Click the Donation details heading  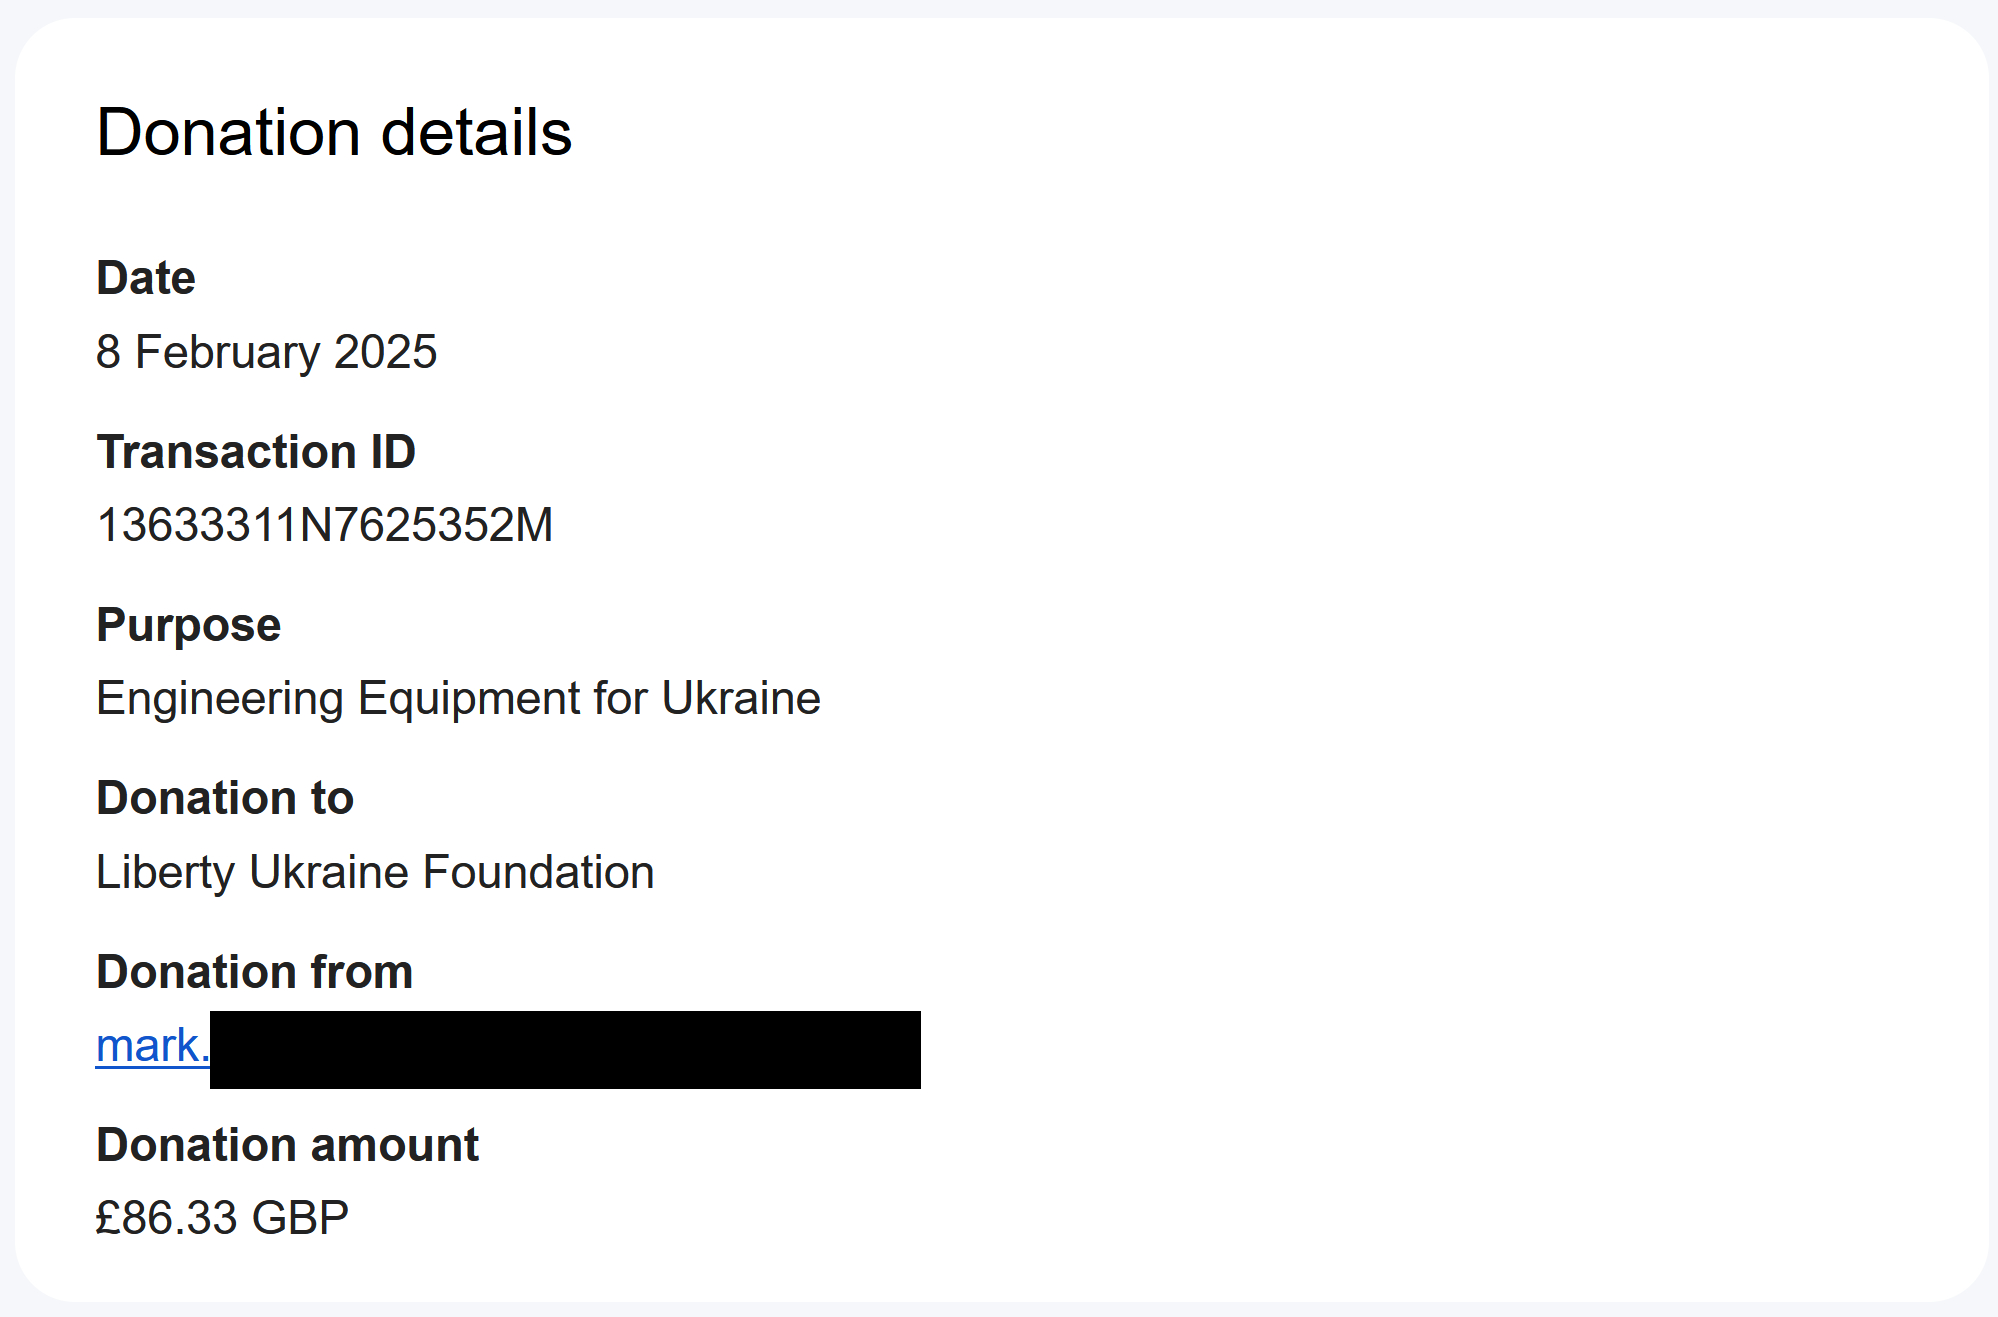click(x=334, y=133)
